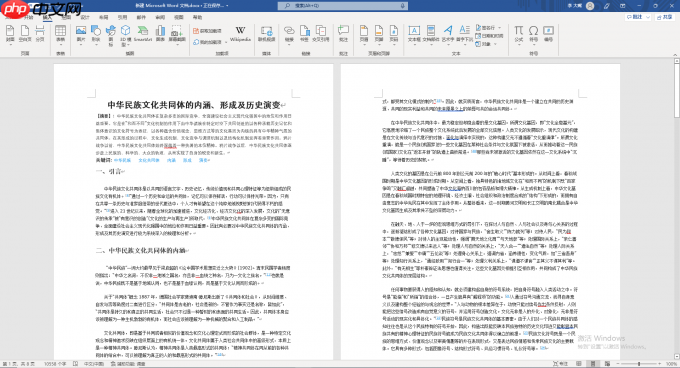Viewport: 680px width, 368px height.
Task: Open the 3D Models (3D 模型) menu
Action: (125, 35)
